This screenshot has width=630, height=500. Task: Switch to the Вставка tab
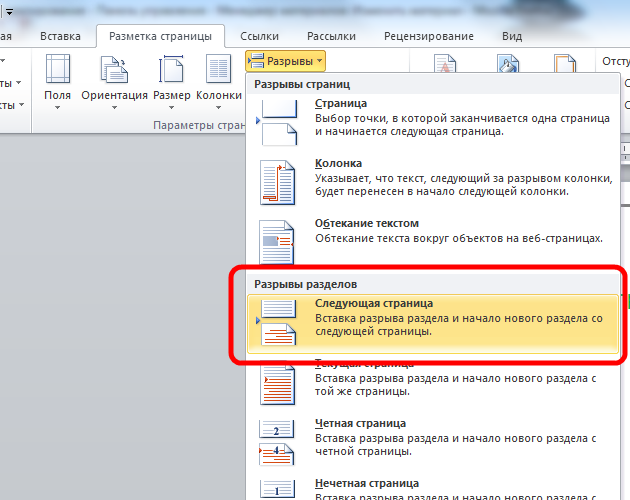60,36
